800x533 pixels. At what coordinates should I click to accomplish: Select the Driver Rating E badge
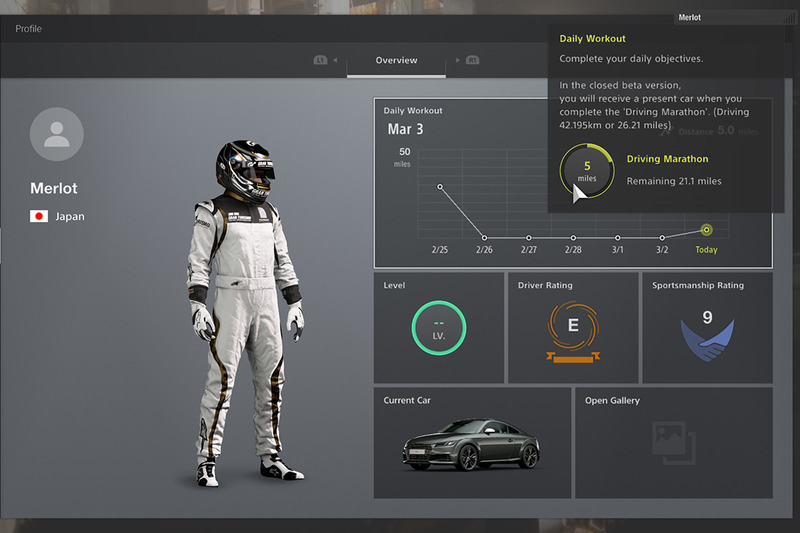click(573, 327)
